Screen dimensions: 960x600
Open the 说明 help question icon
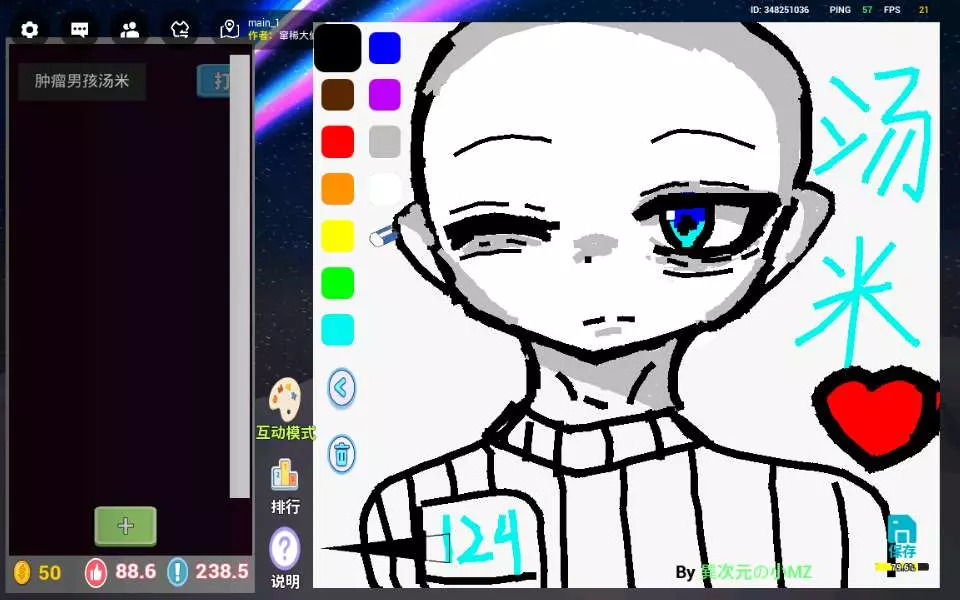click(x=285, y=549)
